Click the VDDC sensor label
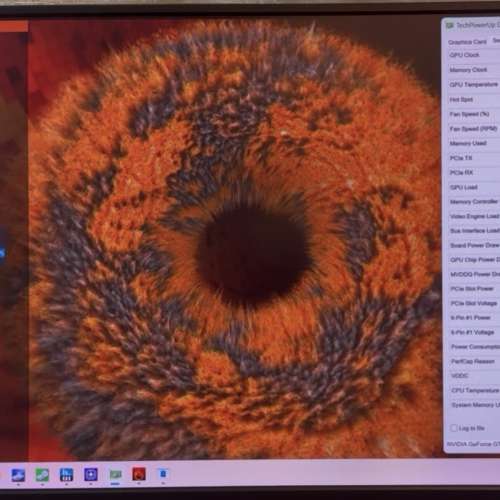This screenshot has width=500, height=500. (460, 376)
